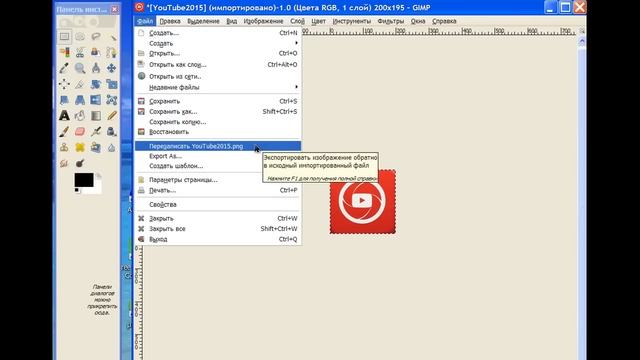Choose Закрыть все menu entry

(218, 229)
